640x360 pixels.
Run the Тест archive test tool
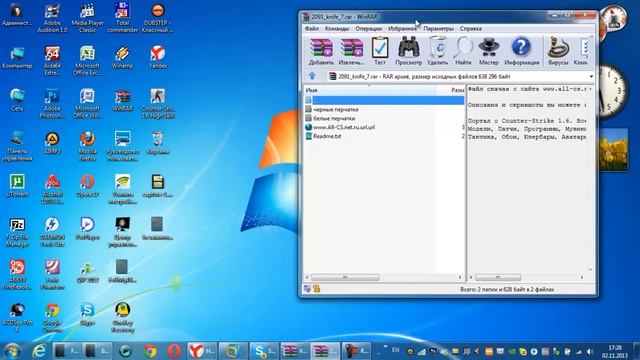[380, 51]
